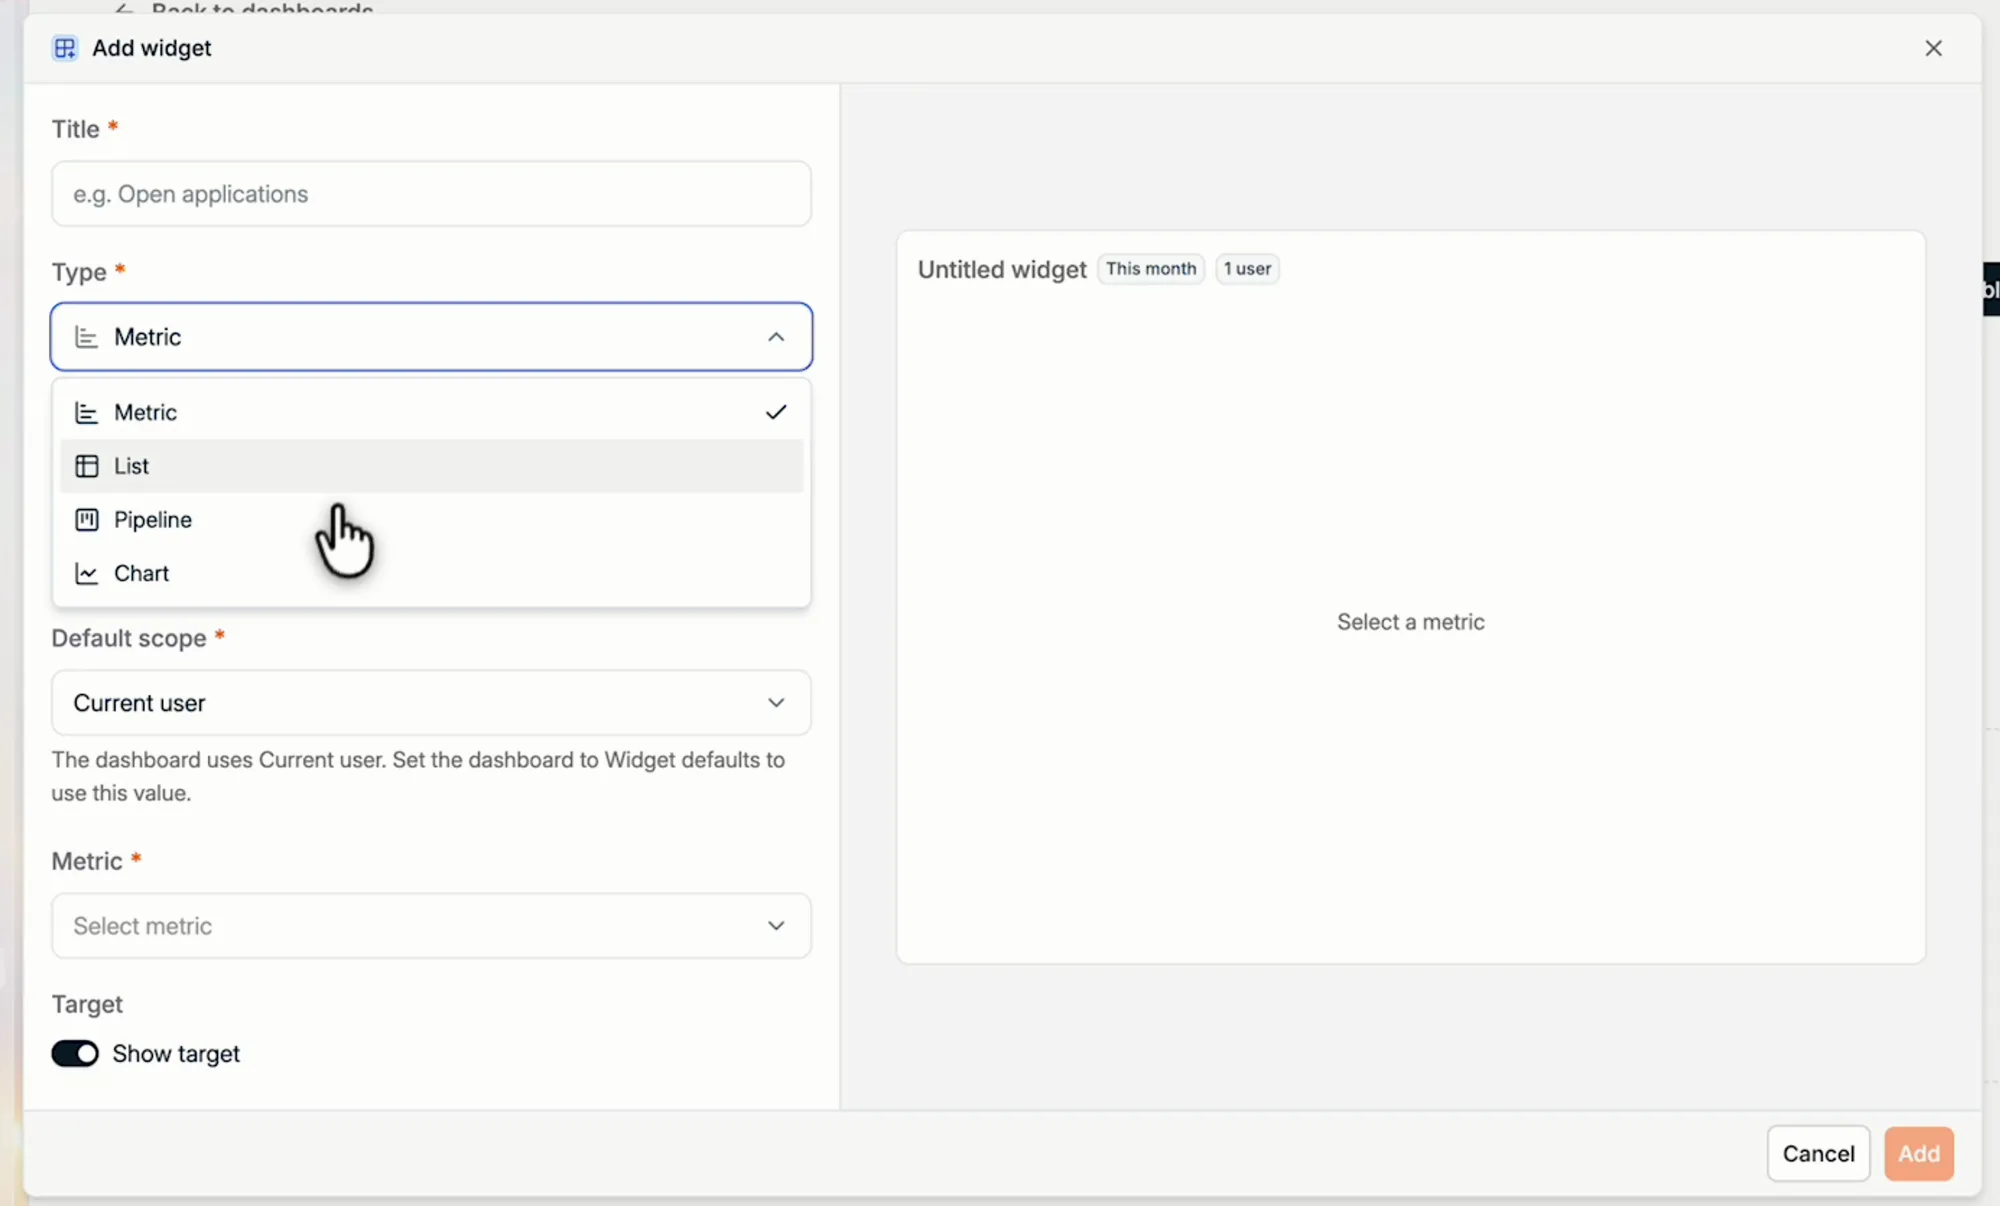Click the Cancel button
The image size is (2000, 1206).
[x=1818, y=1154]
